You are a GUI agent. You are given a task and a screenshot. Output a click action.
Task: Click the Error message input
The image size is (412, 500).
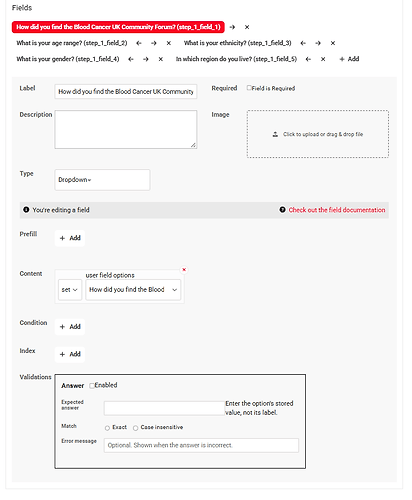point(201,445)
